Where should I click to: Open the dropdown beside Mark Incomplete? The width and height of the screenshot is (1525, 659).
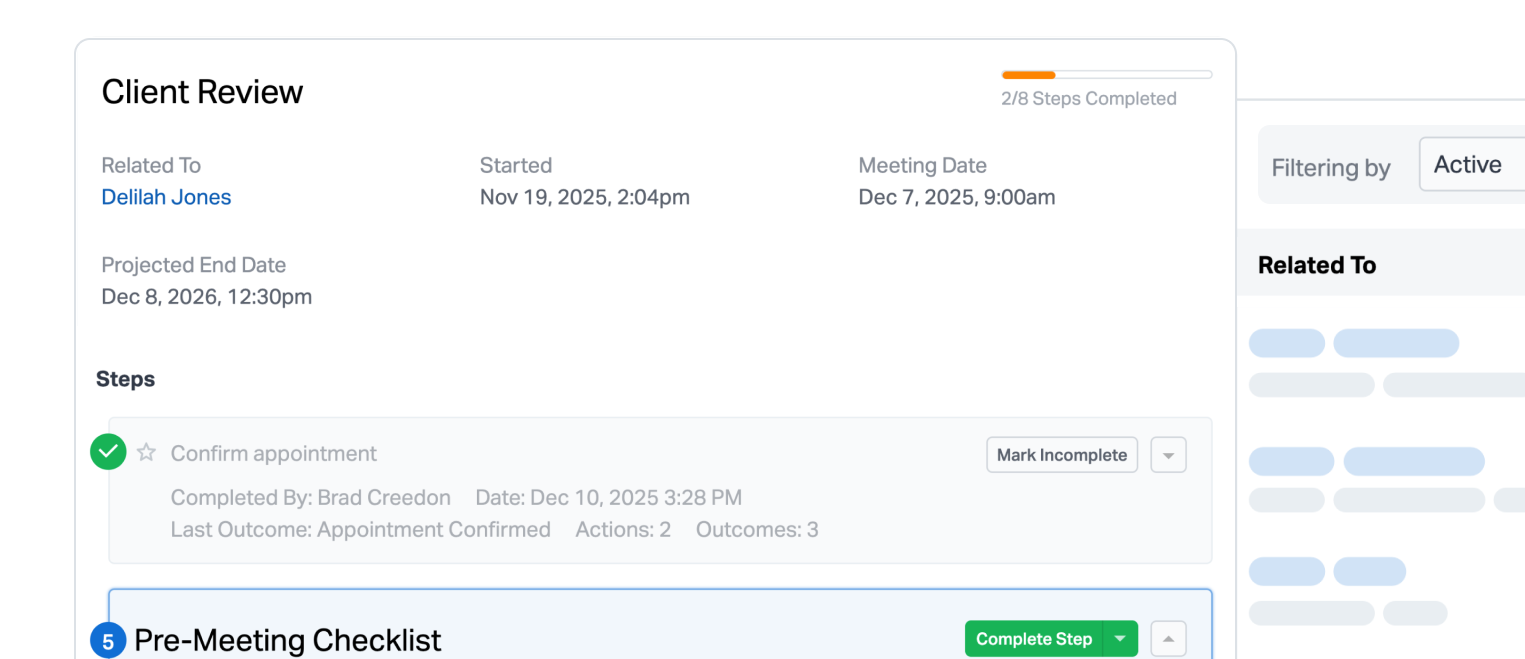[x=1168, y=455]
